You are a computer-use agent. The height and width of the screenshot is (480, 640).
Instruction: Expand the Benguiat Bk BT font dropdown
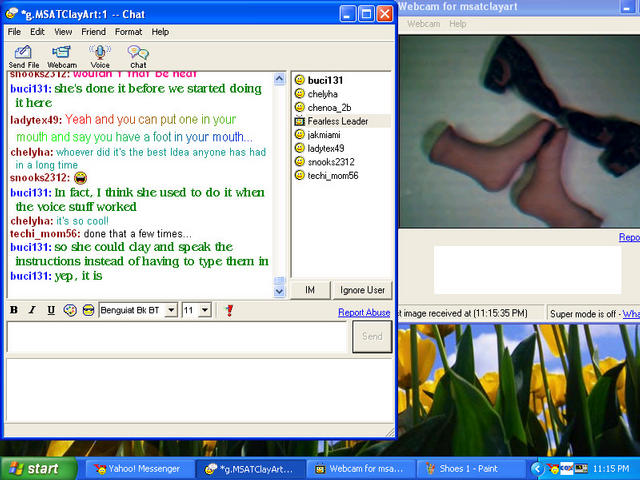pyautogui.click(x=171, y=310)
